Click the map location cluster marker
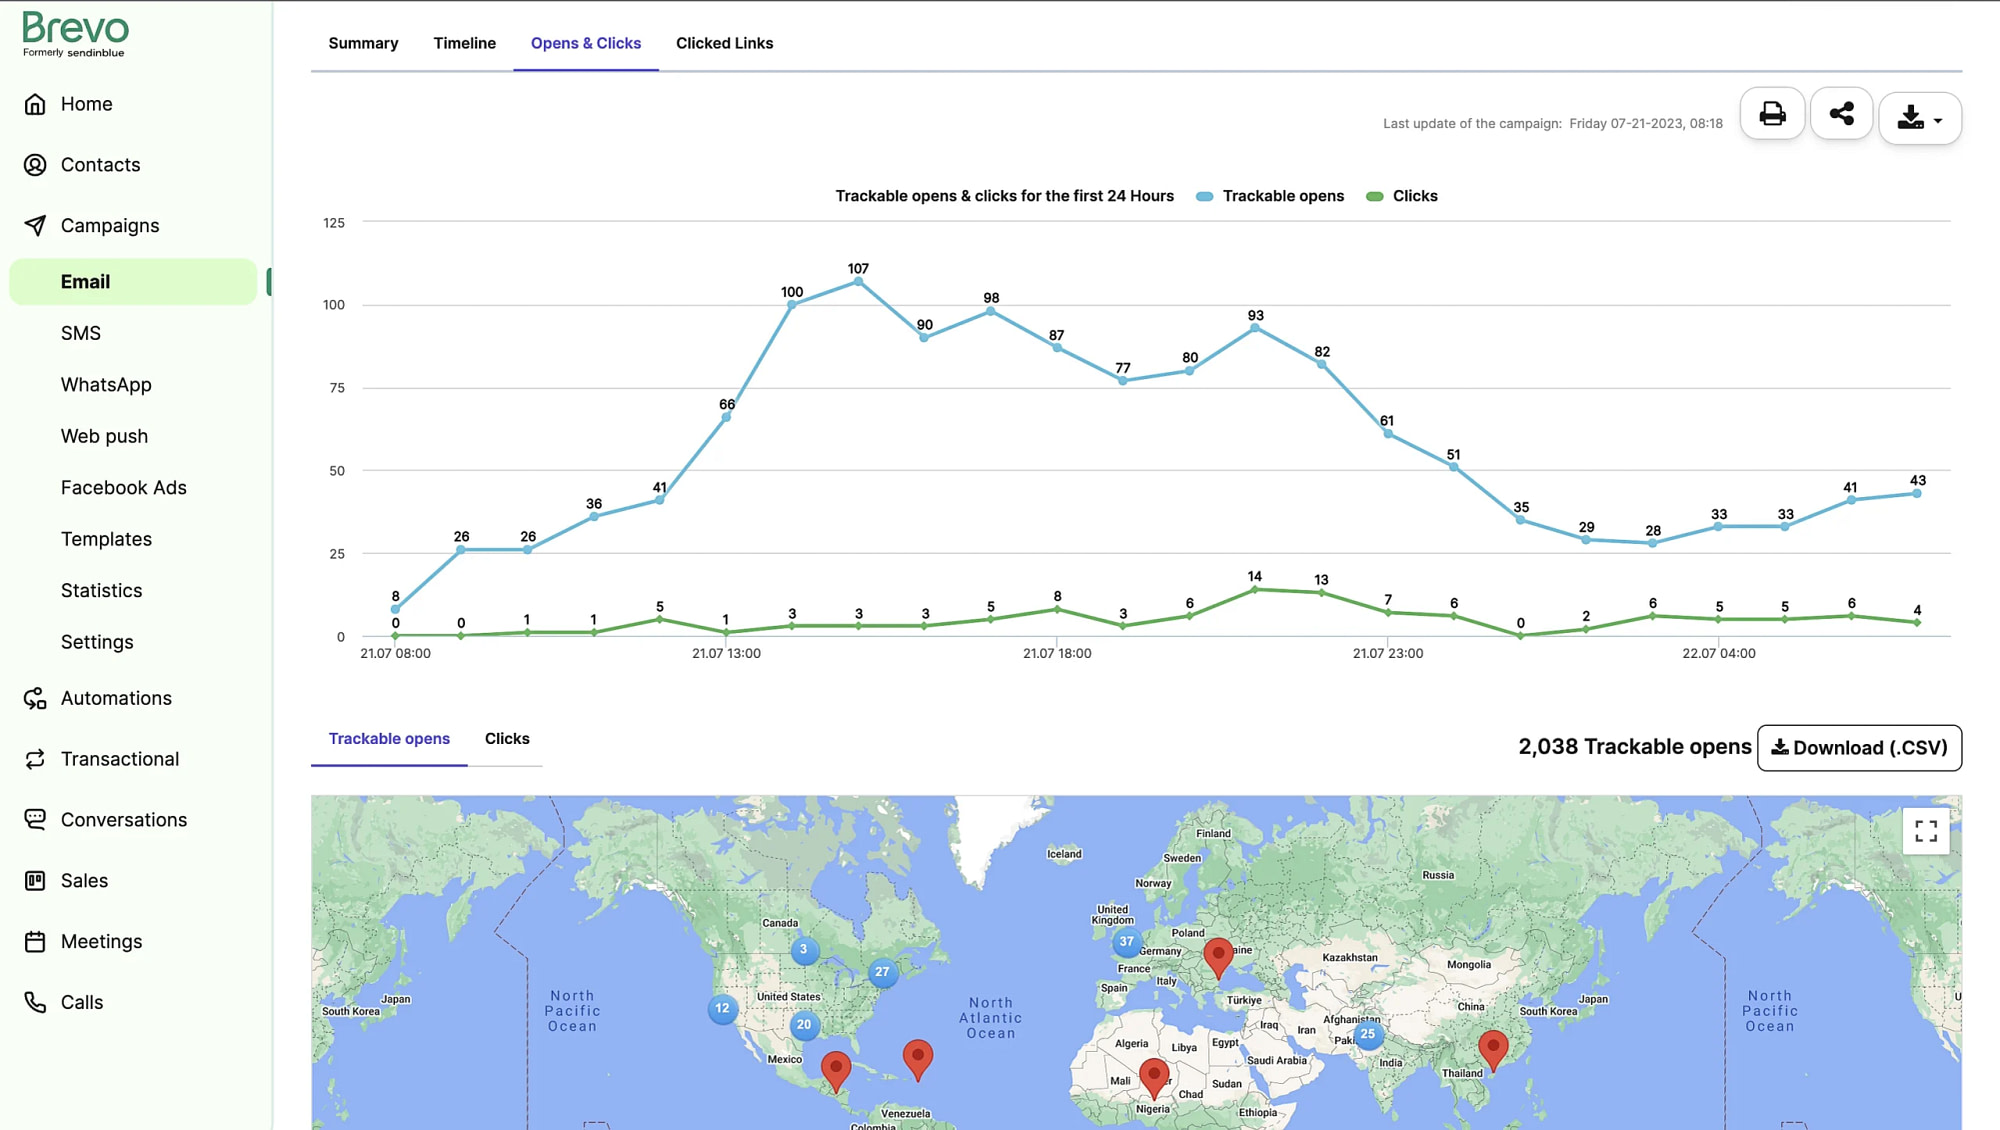2000x1130 pixels. (1126, 942)
